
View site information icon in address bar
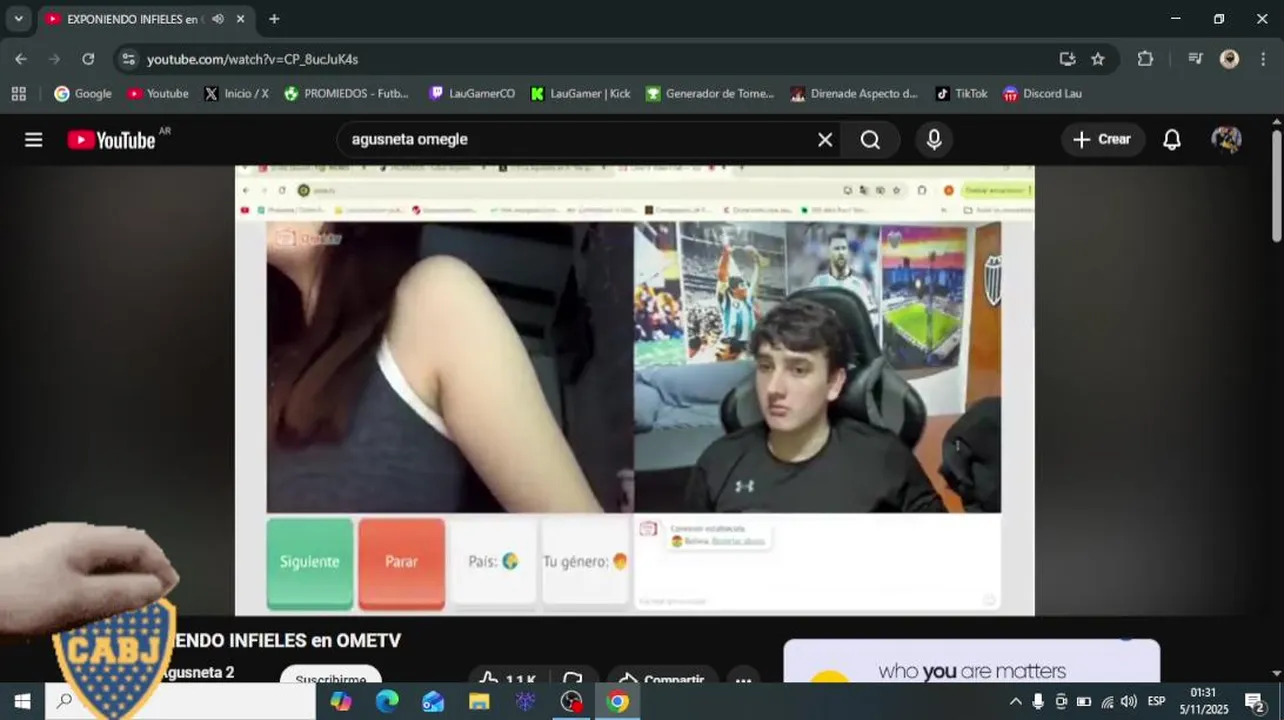pos(128,59)
